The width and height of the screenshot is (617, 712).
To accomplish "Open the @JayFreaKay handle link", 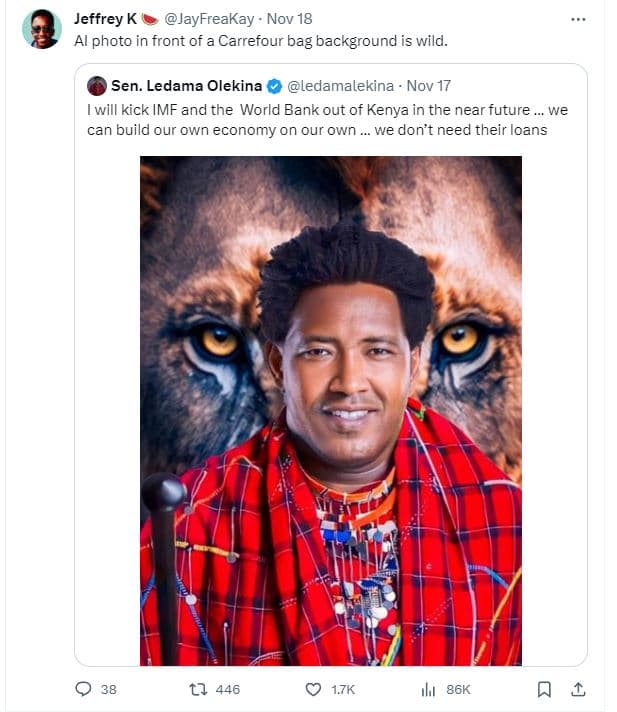I will click(x=209, y=19).
